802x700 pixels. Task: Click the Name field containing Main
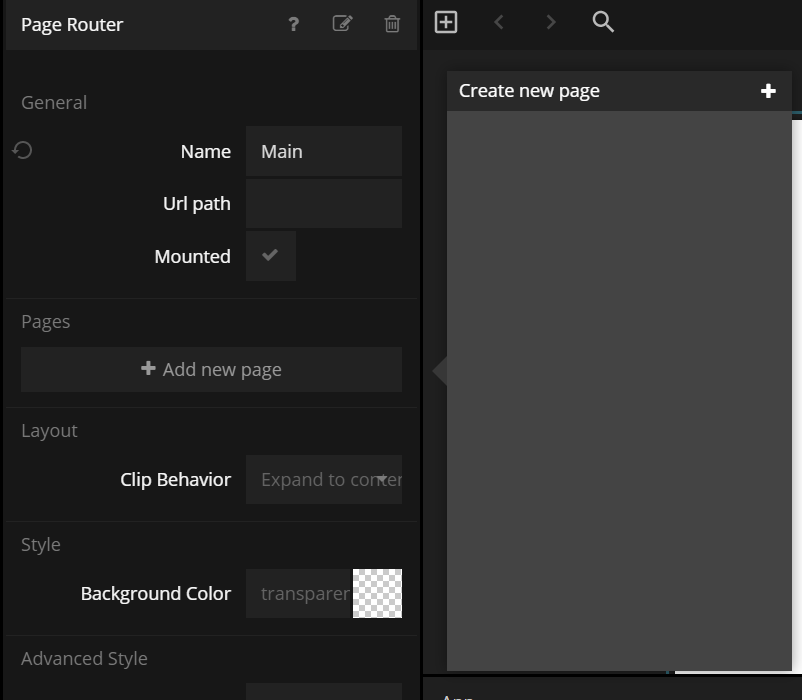pyautogui.click(x=323, y=152)
